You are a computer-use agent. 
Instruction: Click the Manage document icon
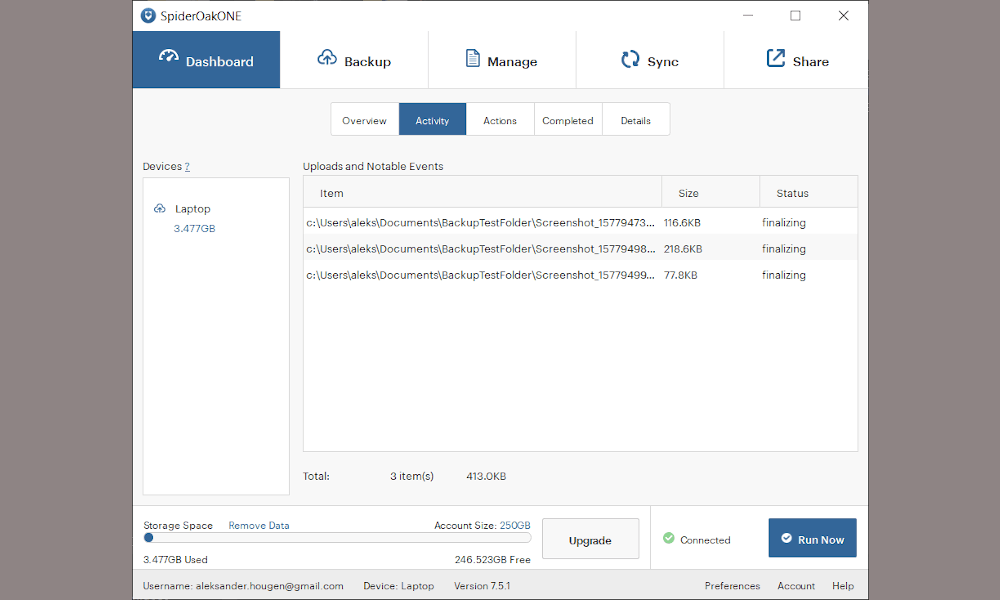pos(473,58)
